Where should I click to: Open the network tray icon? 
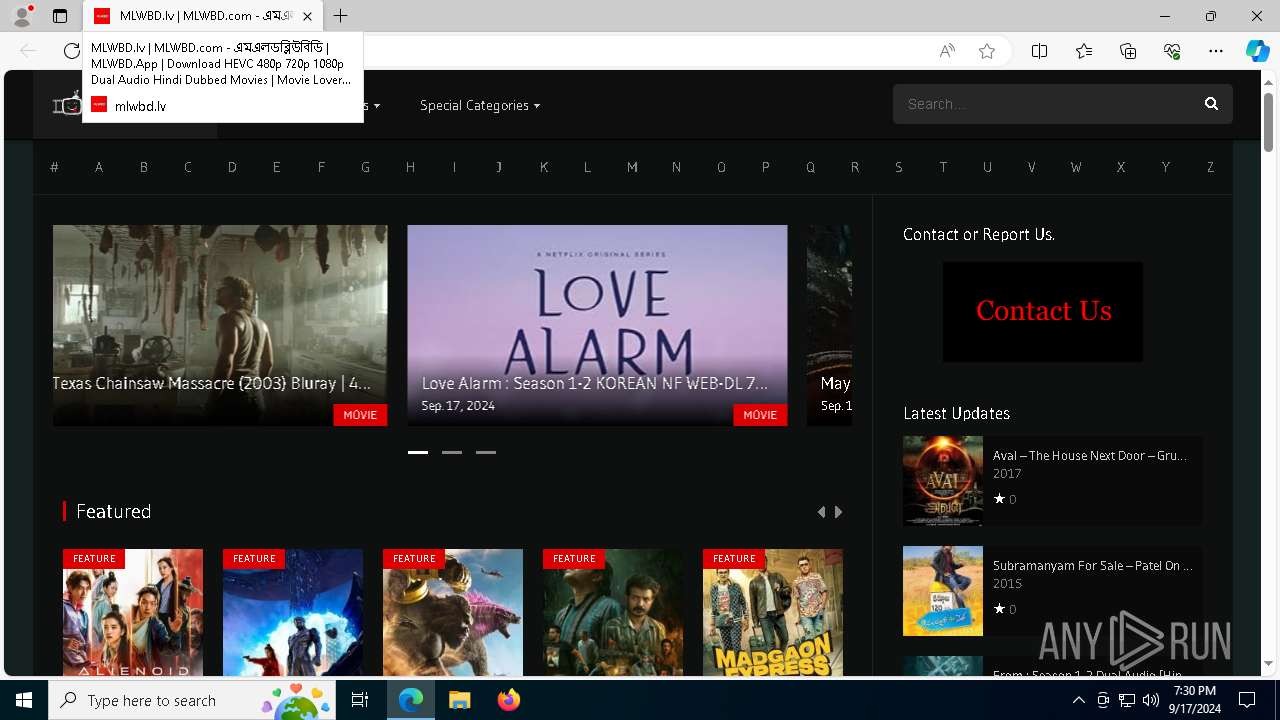point(1127,700)
